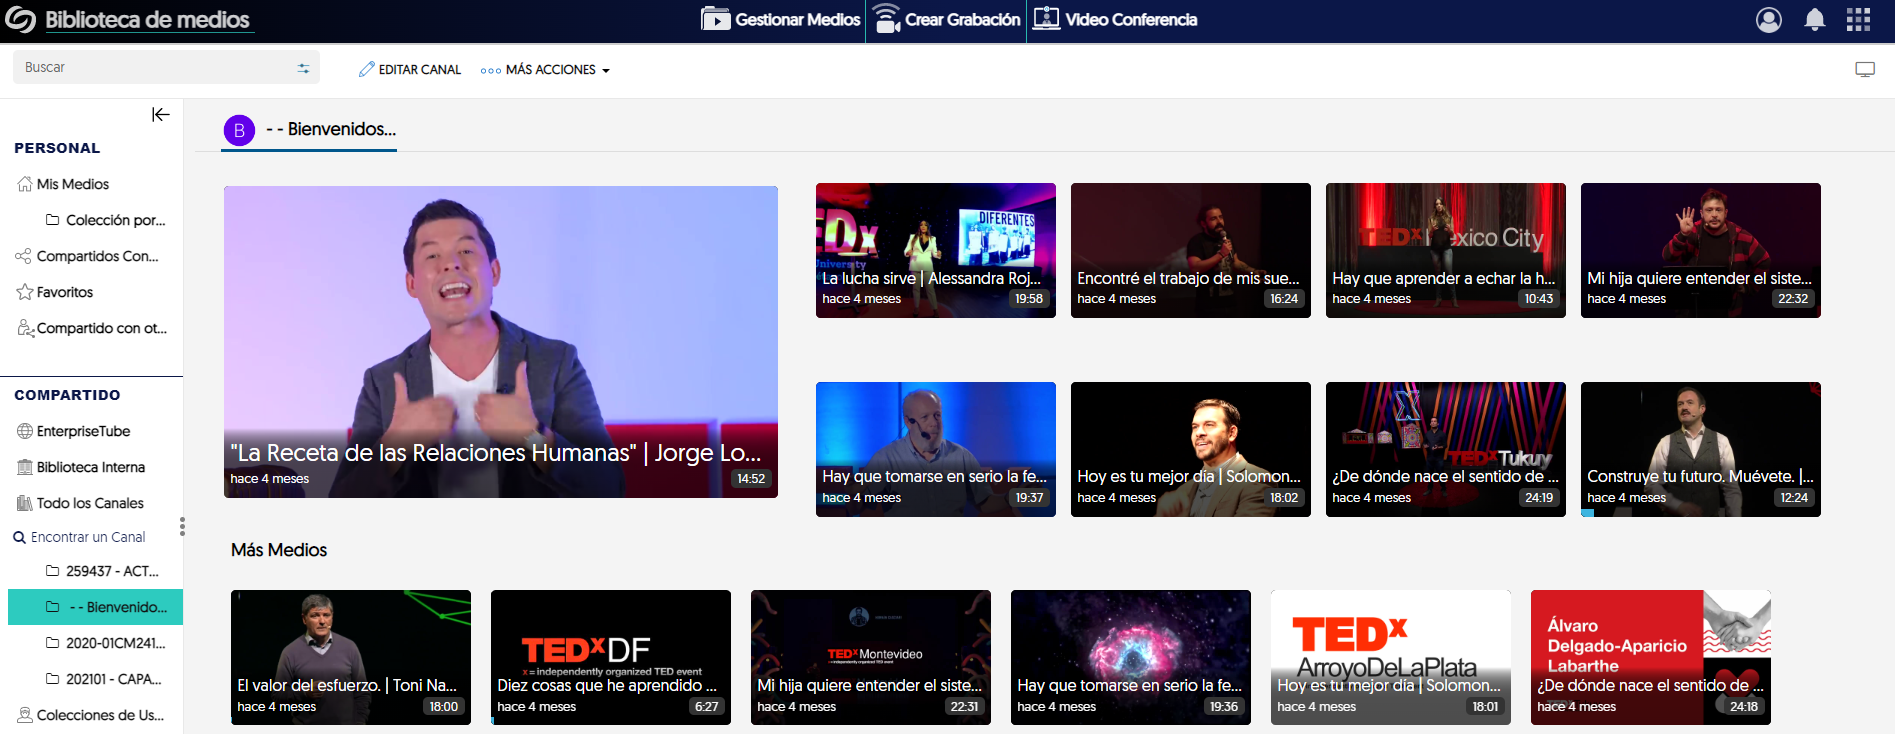The width and height of the screenshot is (1895, 734).
Task: Open the user account profile icon
Action: tap(1768, 20)
